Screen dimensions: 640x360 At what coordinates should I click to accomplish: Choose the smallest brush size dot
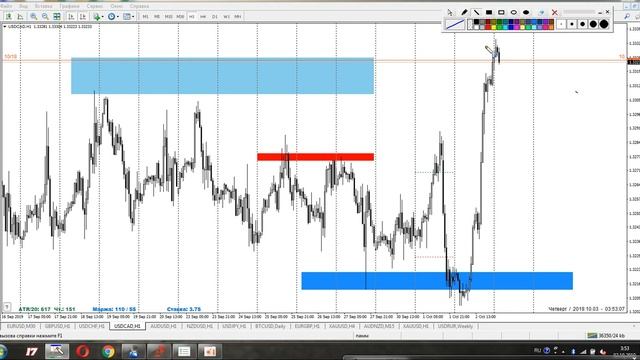click(561, 24)
